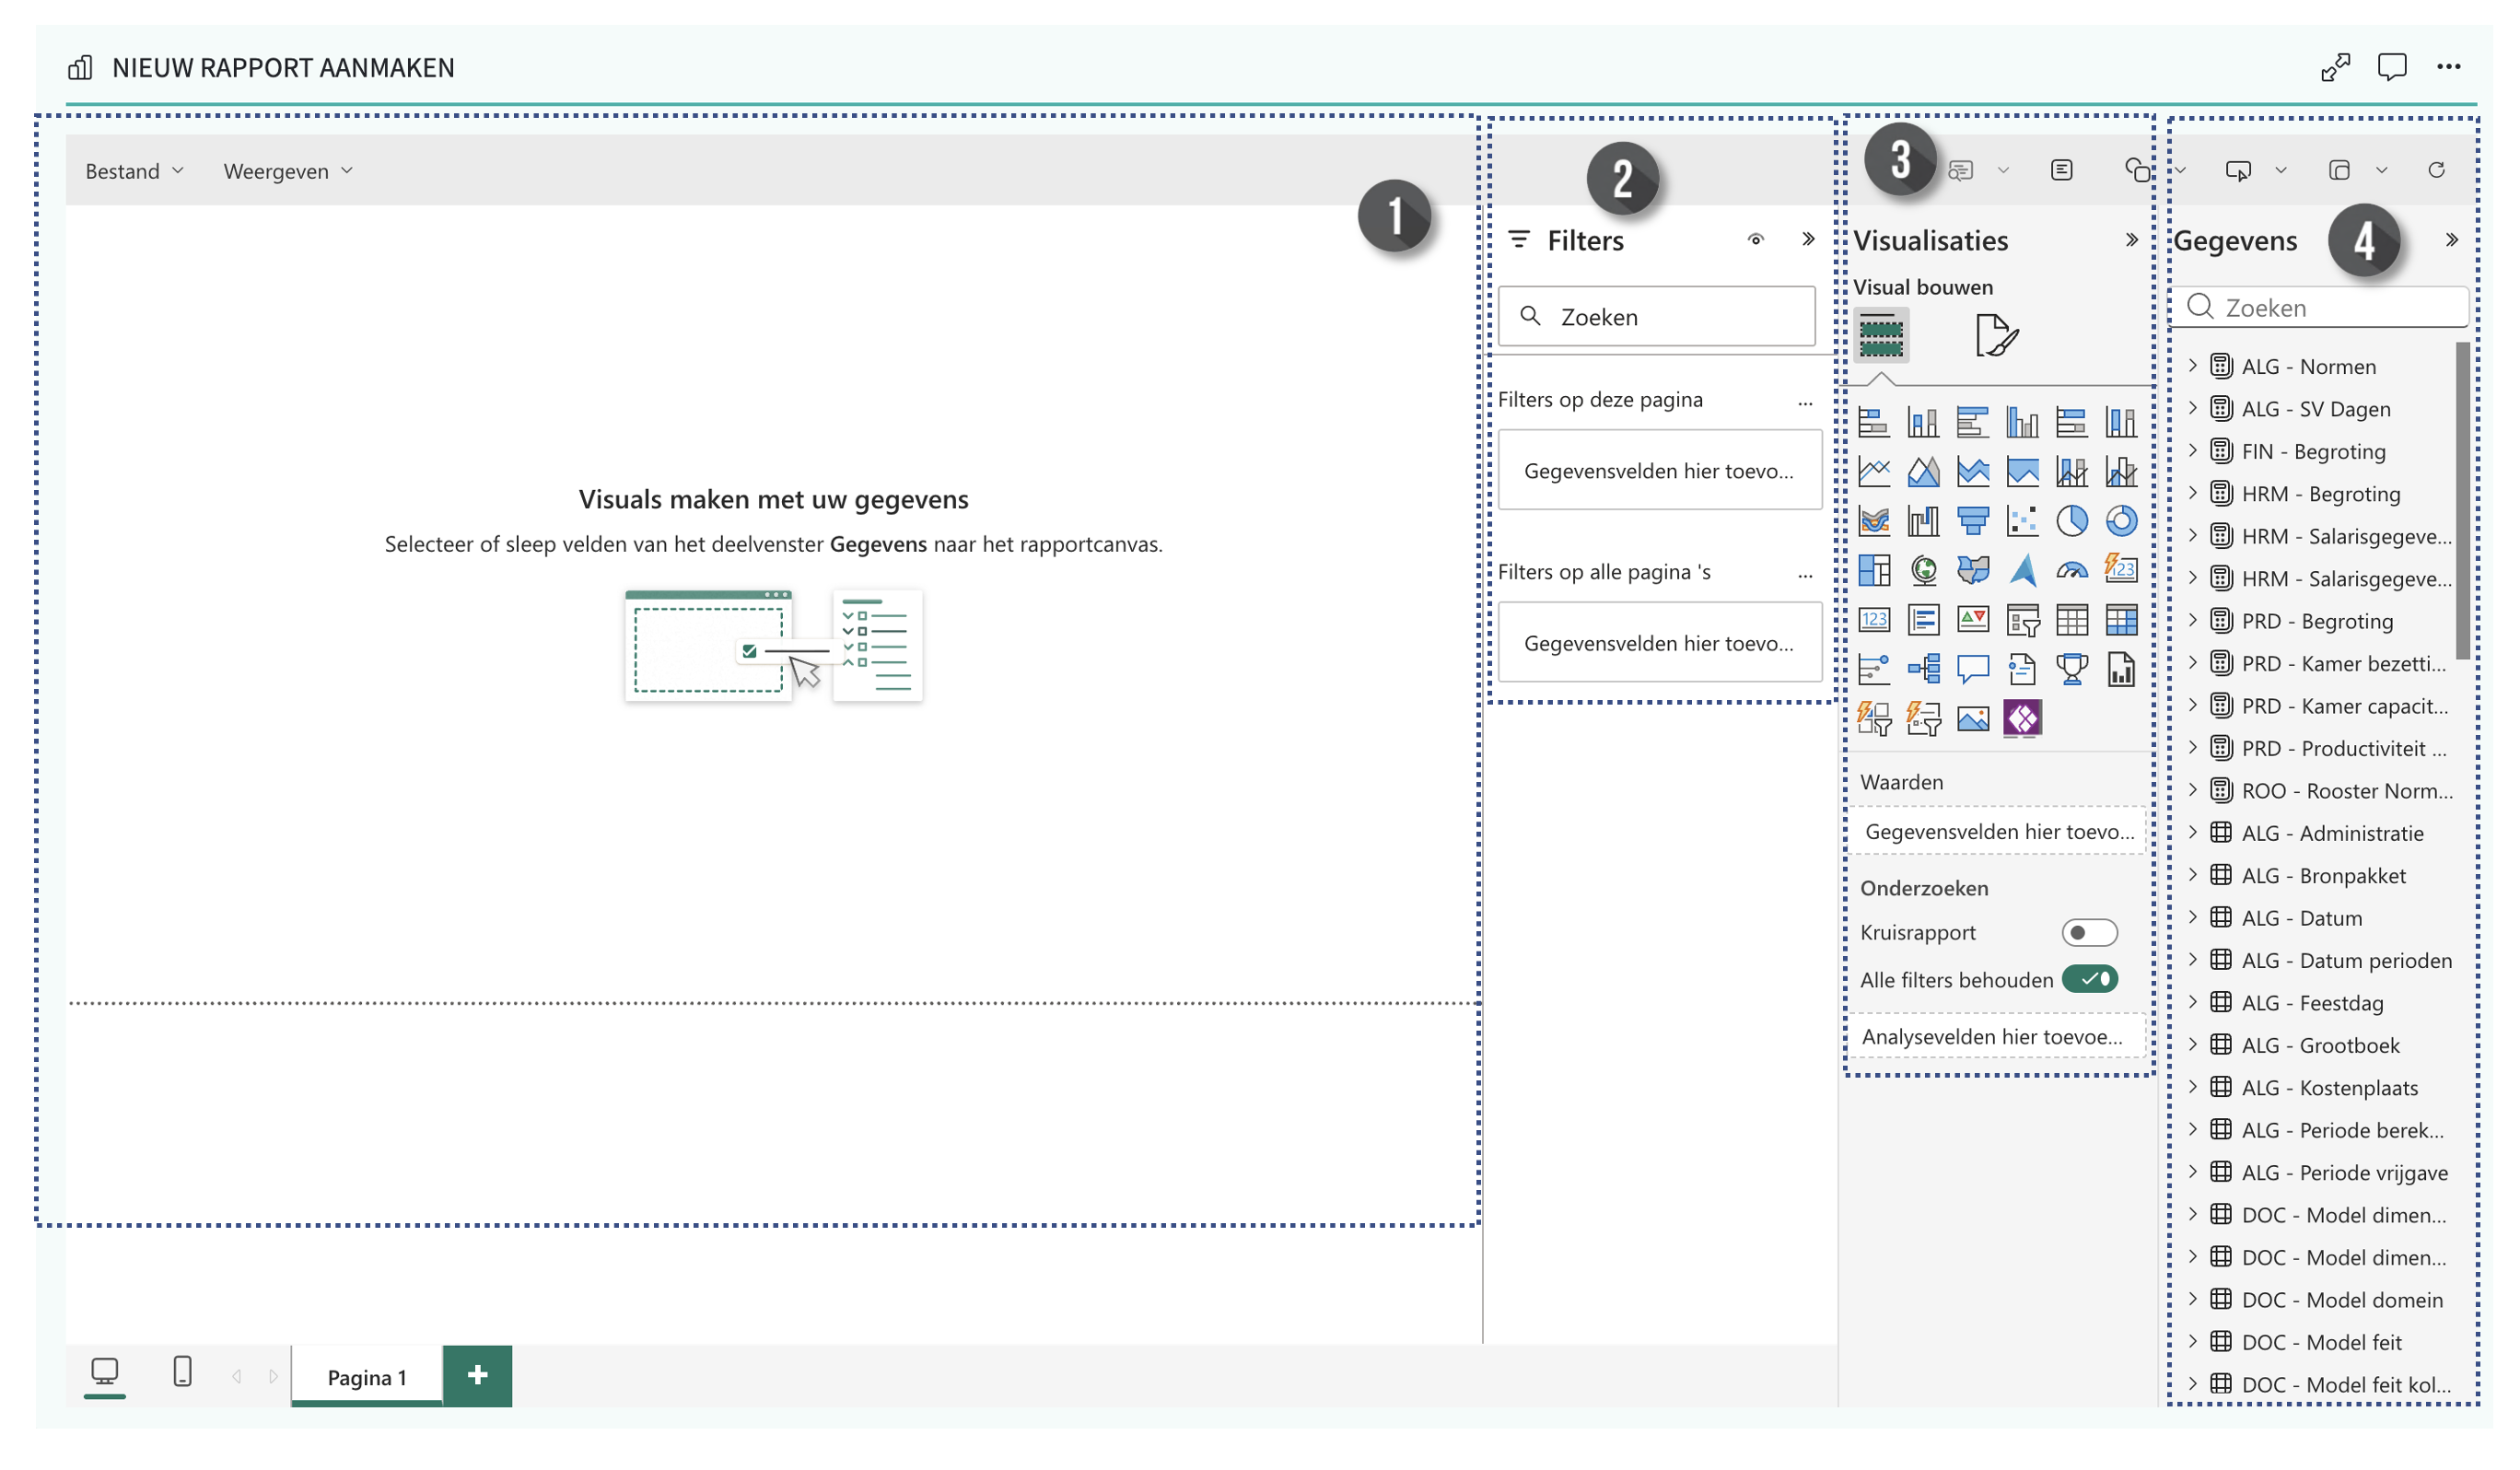Click the refresh icon in toolbar
Viewport: 2520px width, 1470px height.
(2436, 170)
